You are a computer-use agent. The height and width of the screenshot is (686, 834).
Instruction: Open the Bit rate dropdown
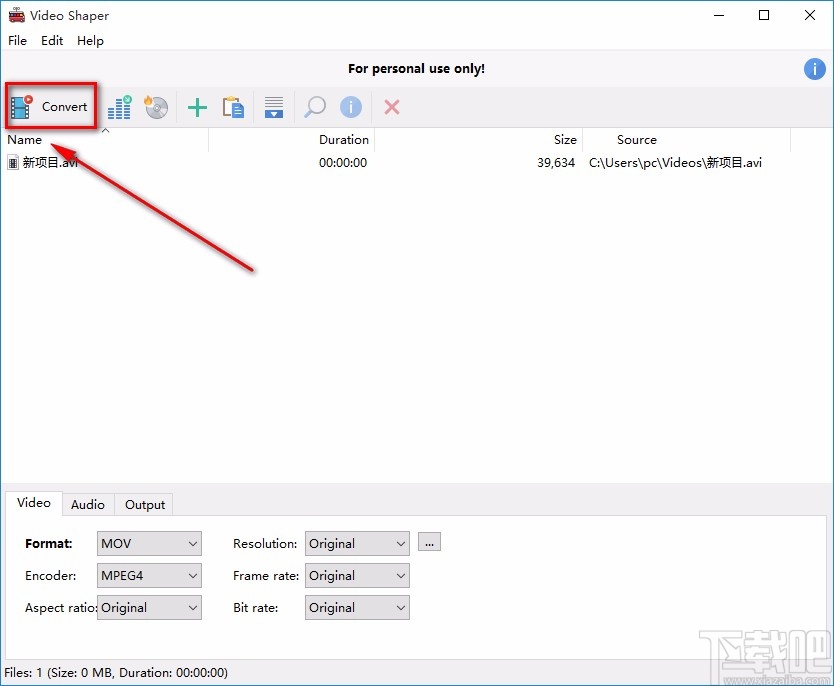(357, 607)
